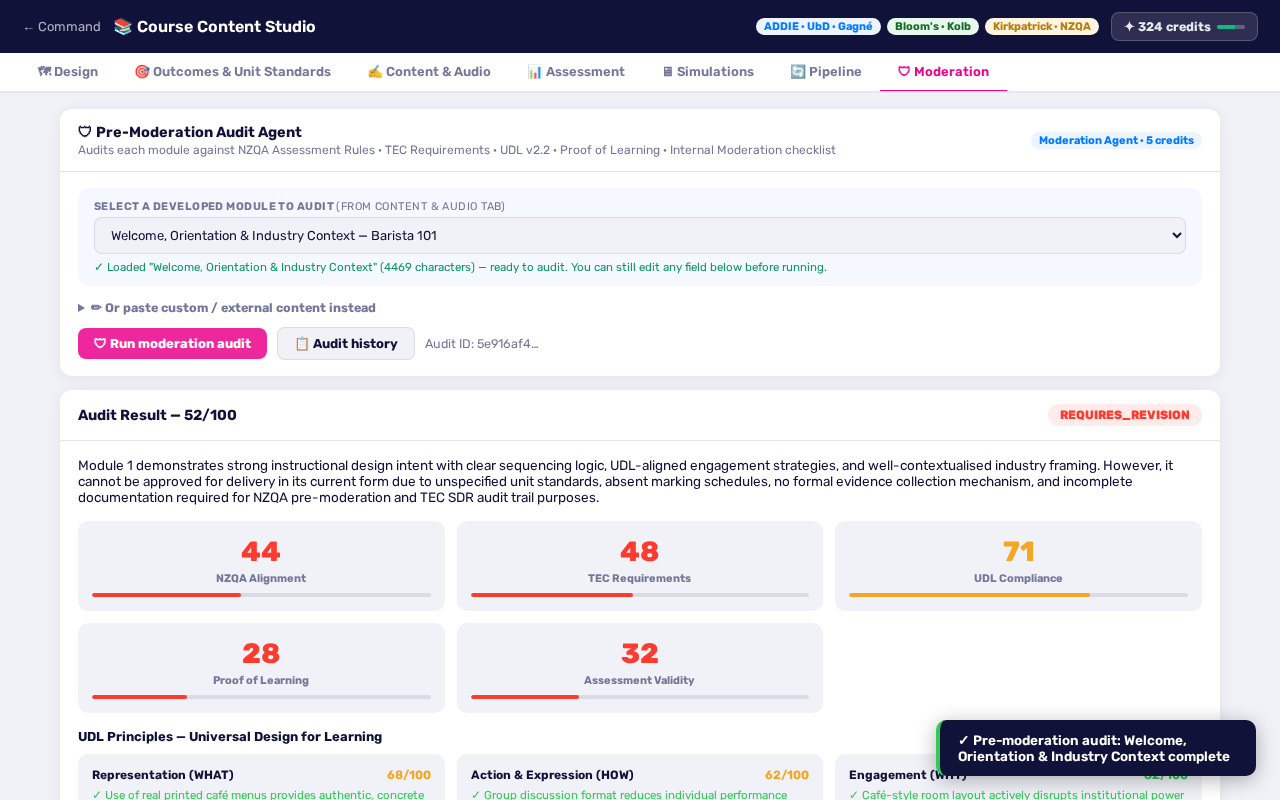Click the ADDIE • UbD • Gagné badge

(x=818, y=27)
